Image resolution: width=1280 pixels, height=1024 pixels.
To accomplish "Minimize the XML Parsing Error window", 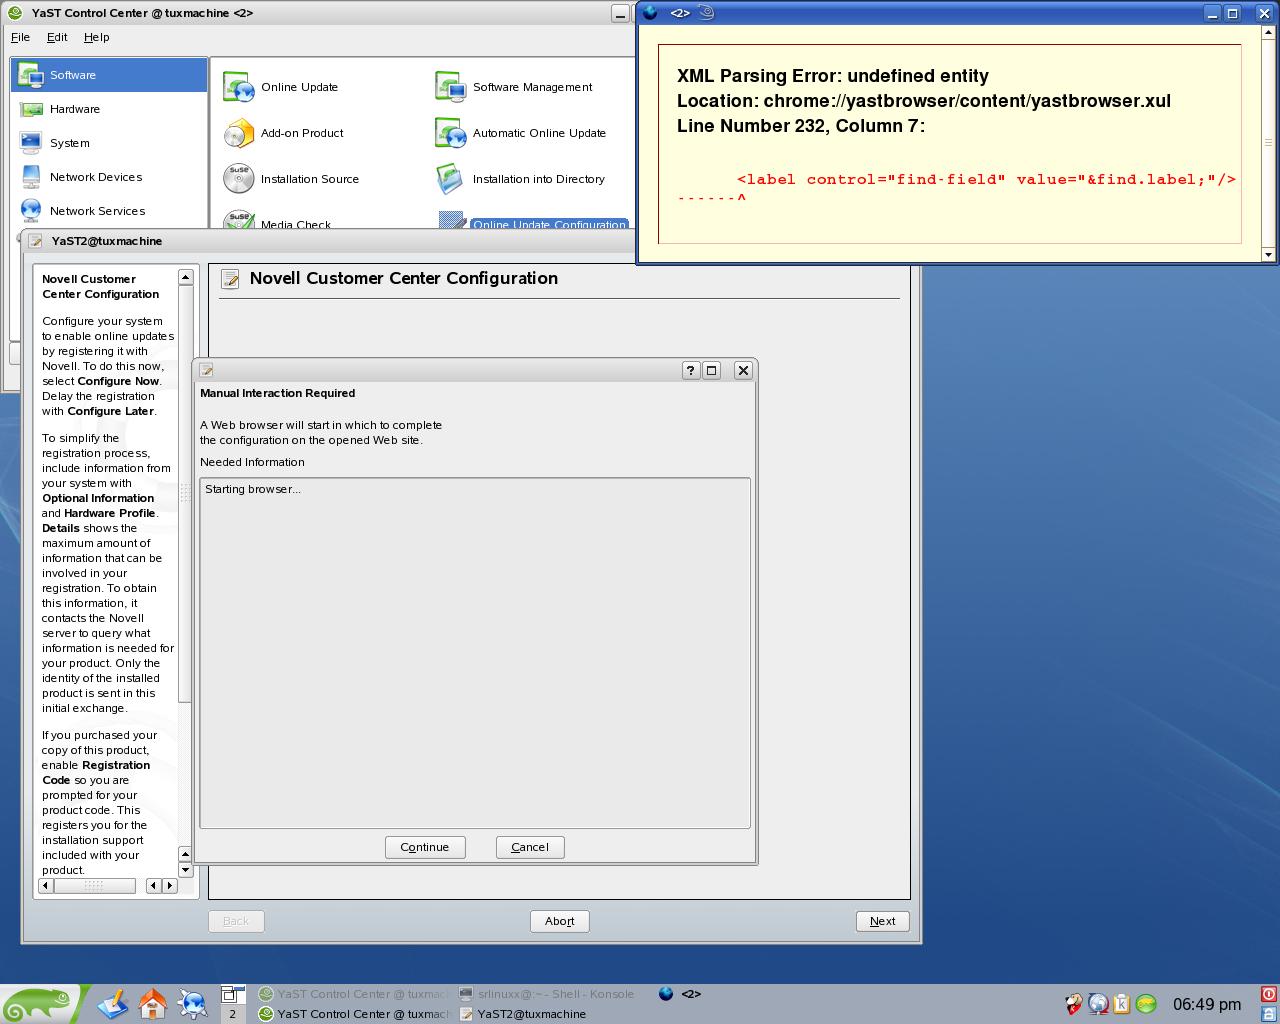I will (x=1212, y=13).
